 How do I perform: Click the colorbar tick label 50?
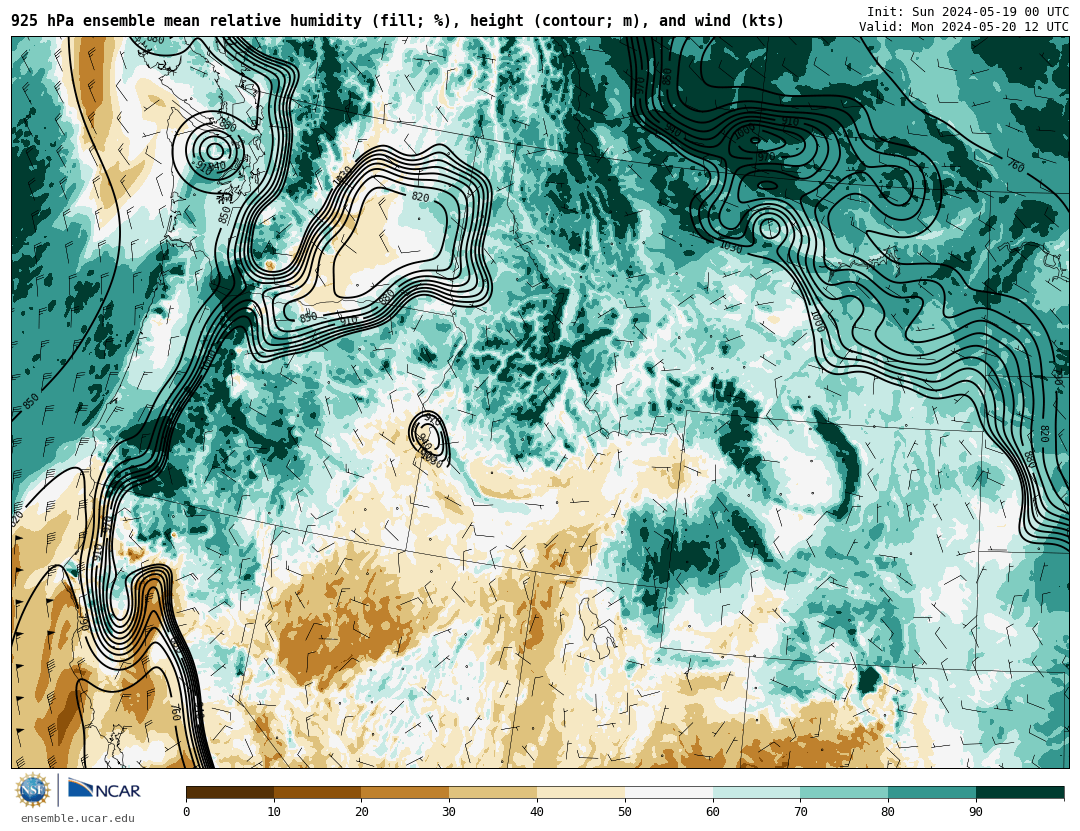click(625, 812)
